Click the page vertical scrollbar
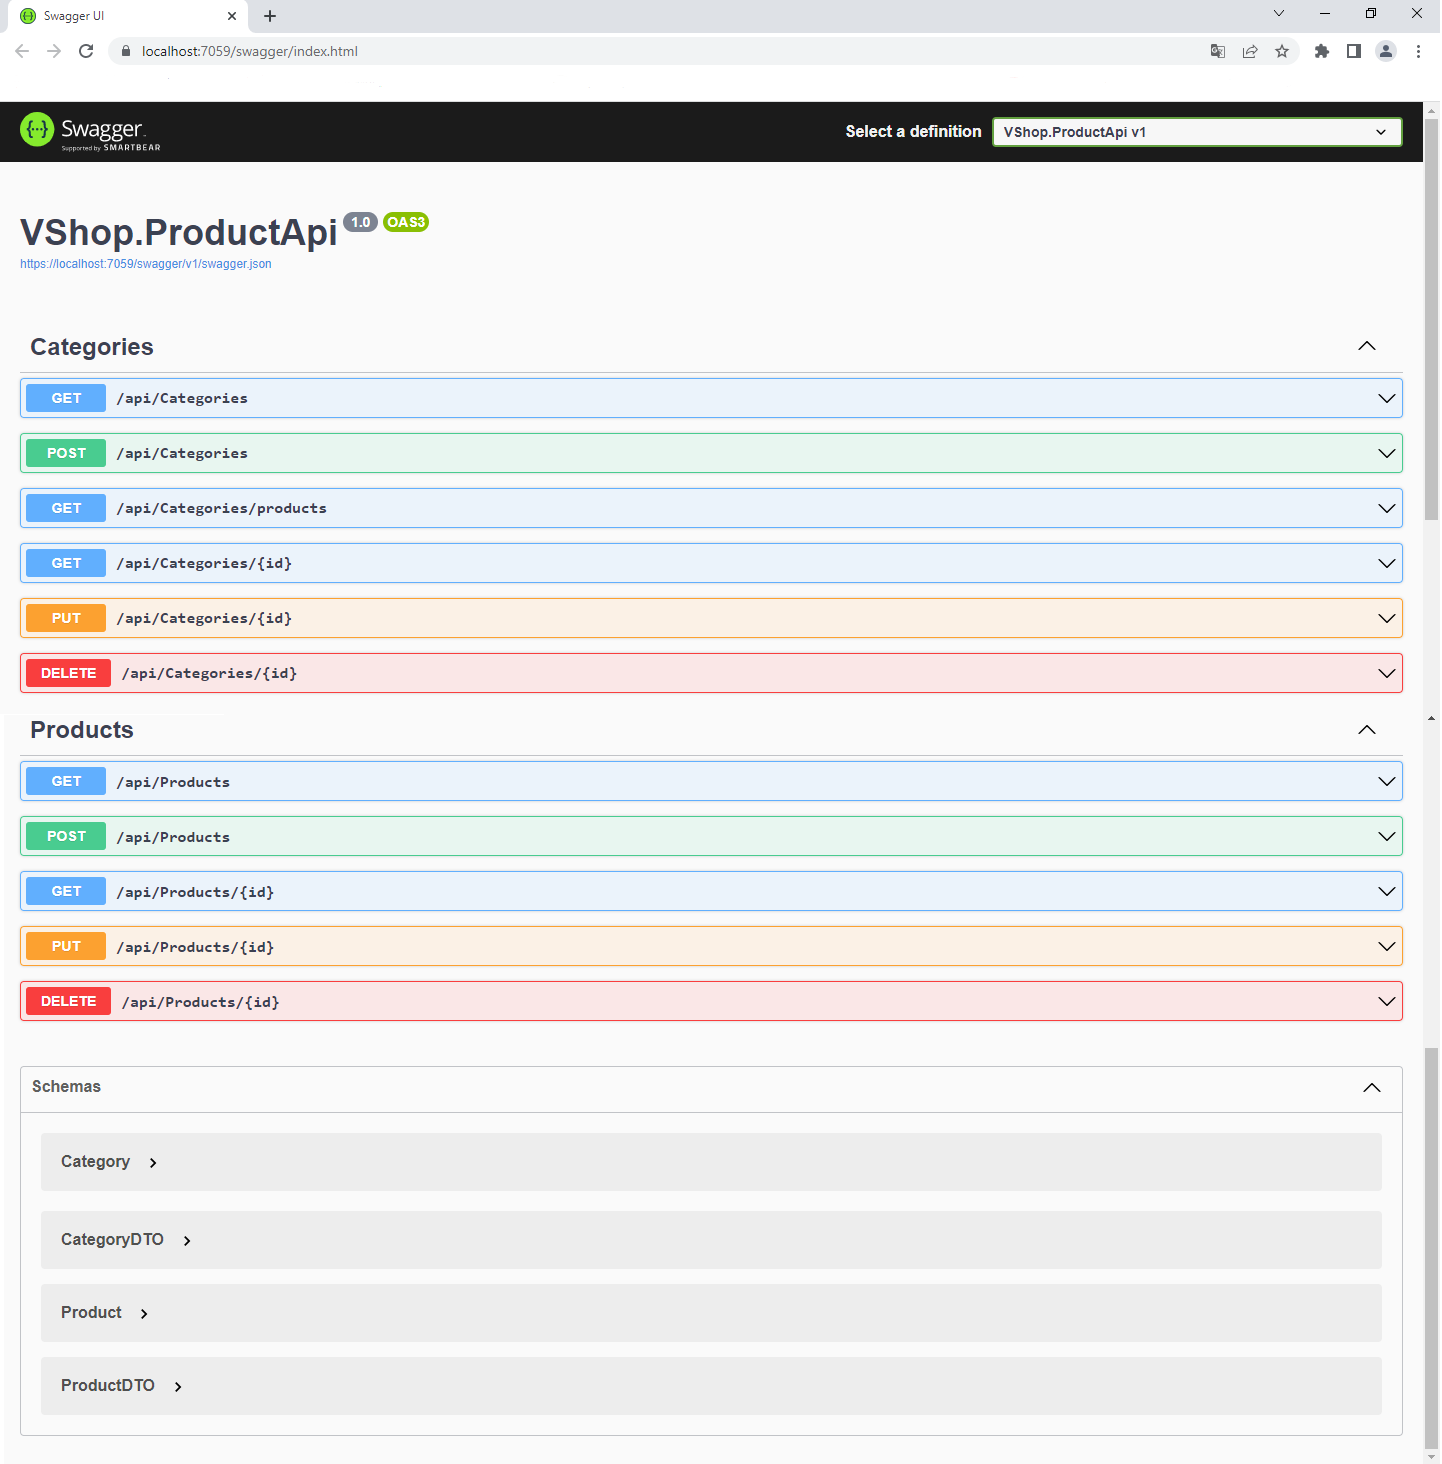Viewport: 1442px width, 1464px height. click(x=1431, y=320)
